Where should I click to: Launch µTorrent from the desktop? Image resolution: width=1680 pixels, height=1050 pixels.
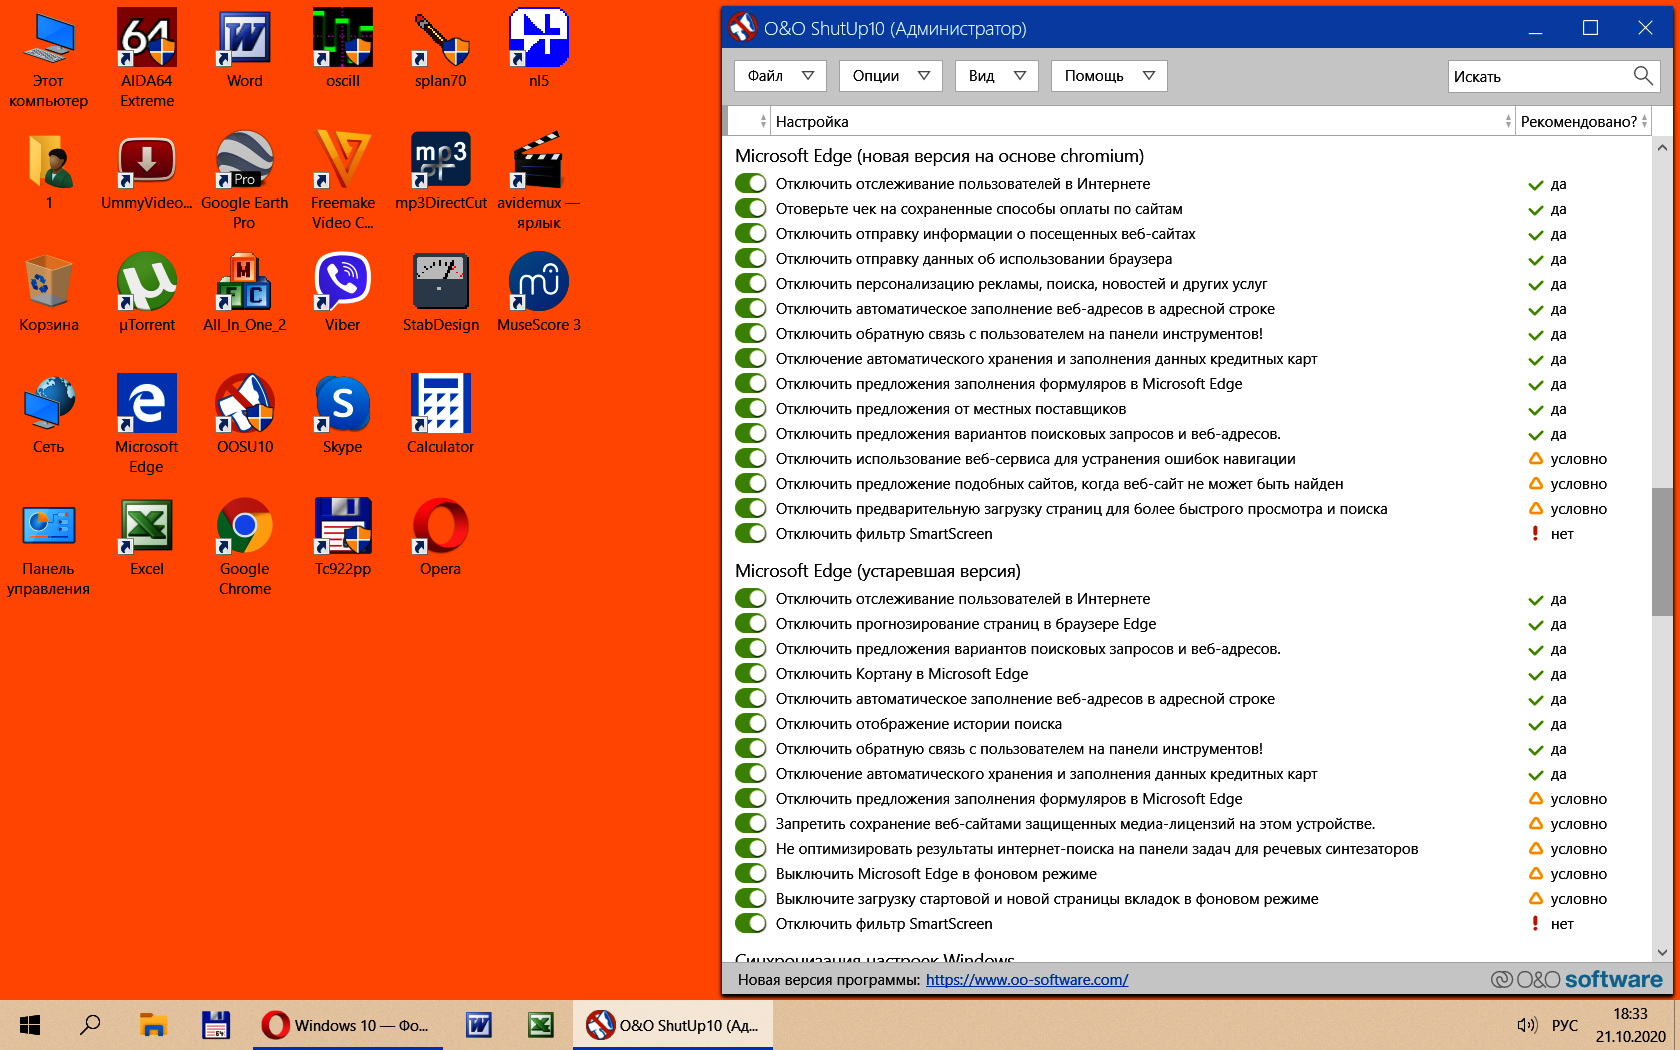pos(147,292)
